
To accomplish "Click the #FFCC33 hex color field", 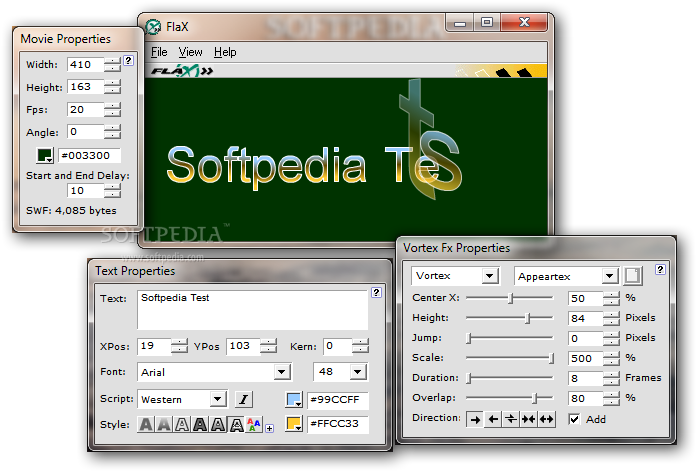I will pos(338,424).
